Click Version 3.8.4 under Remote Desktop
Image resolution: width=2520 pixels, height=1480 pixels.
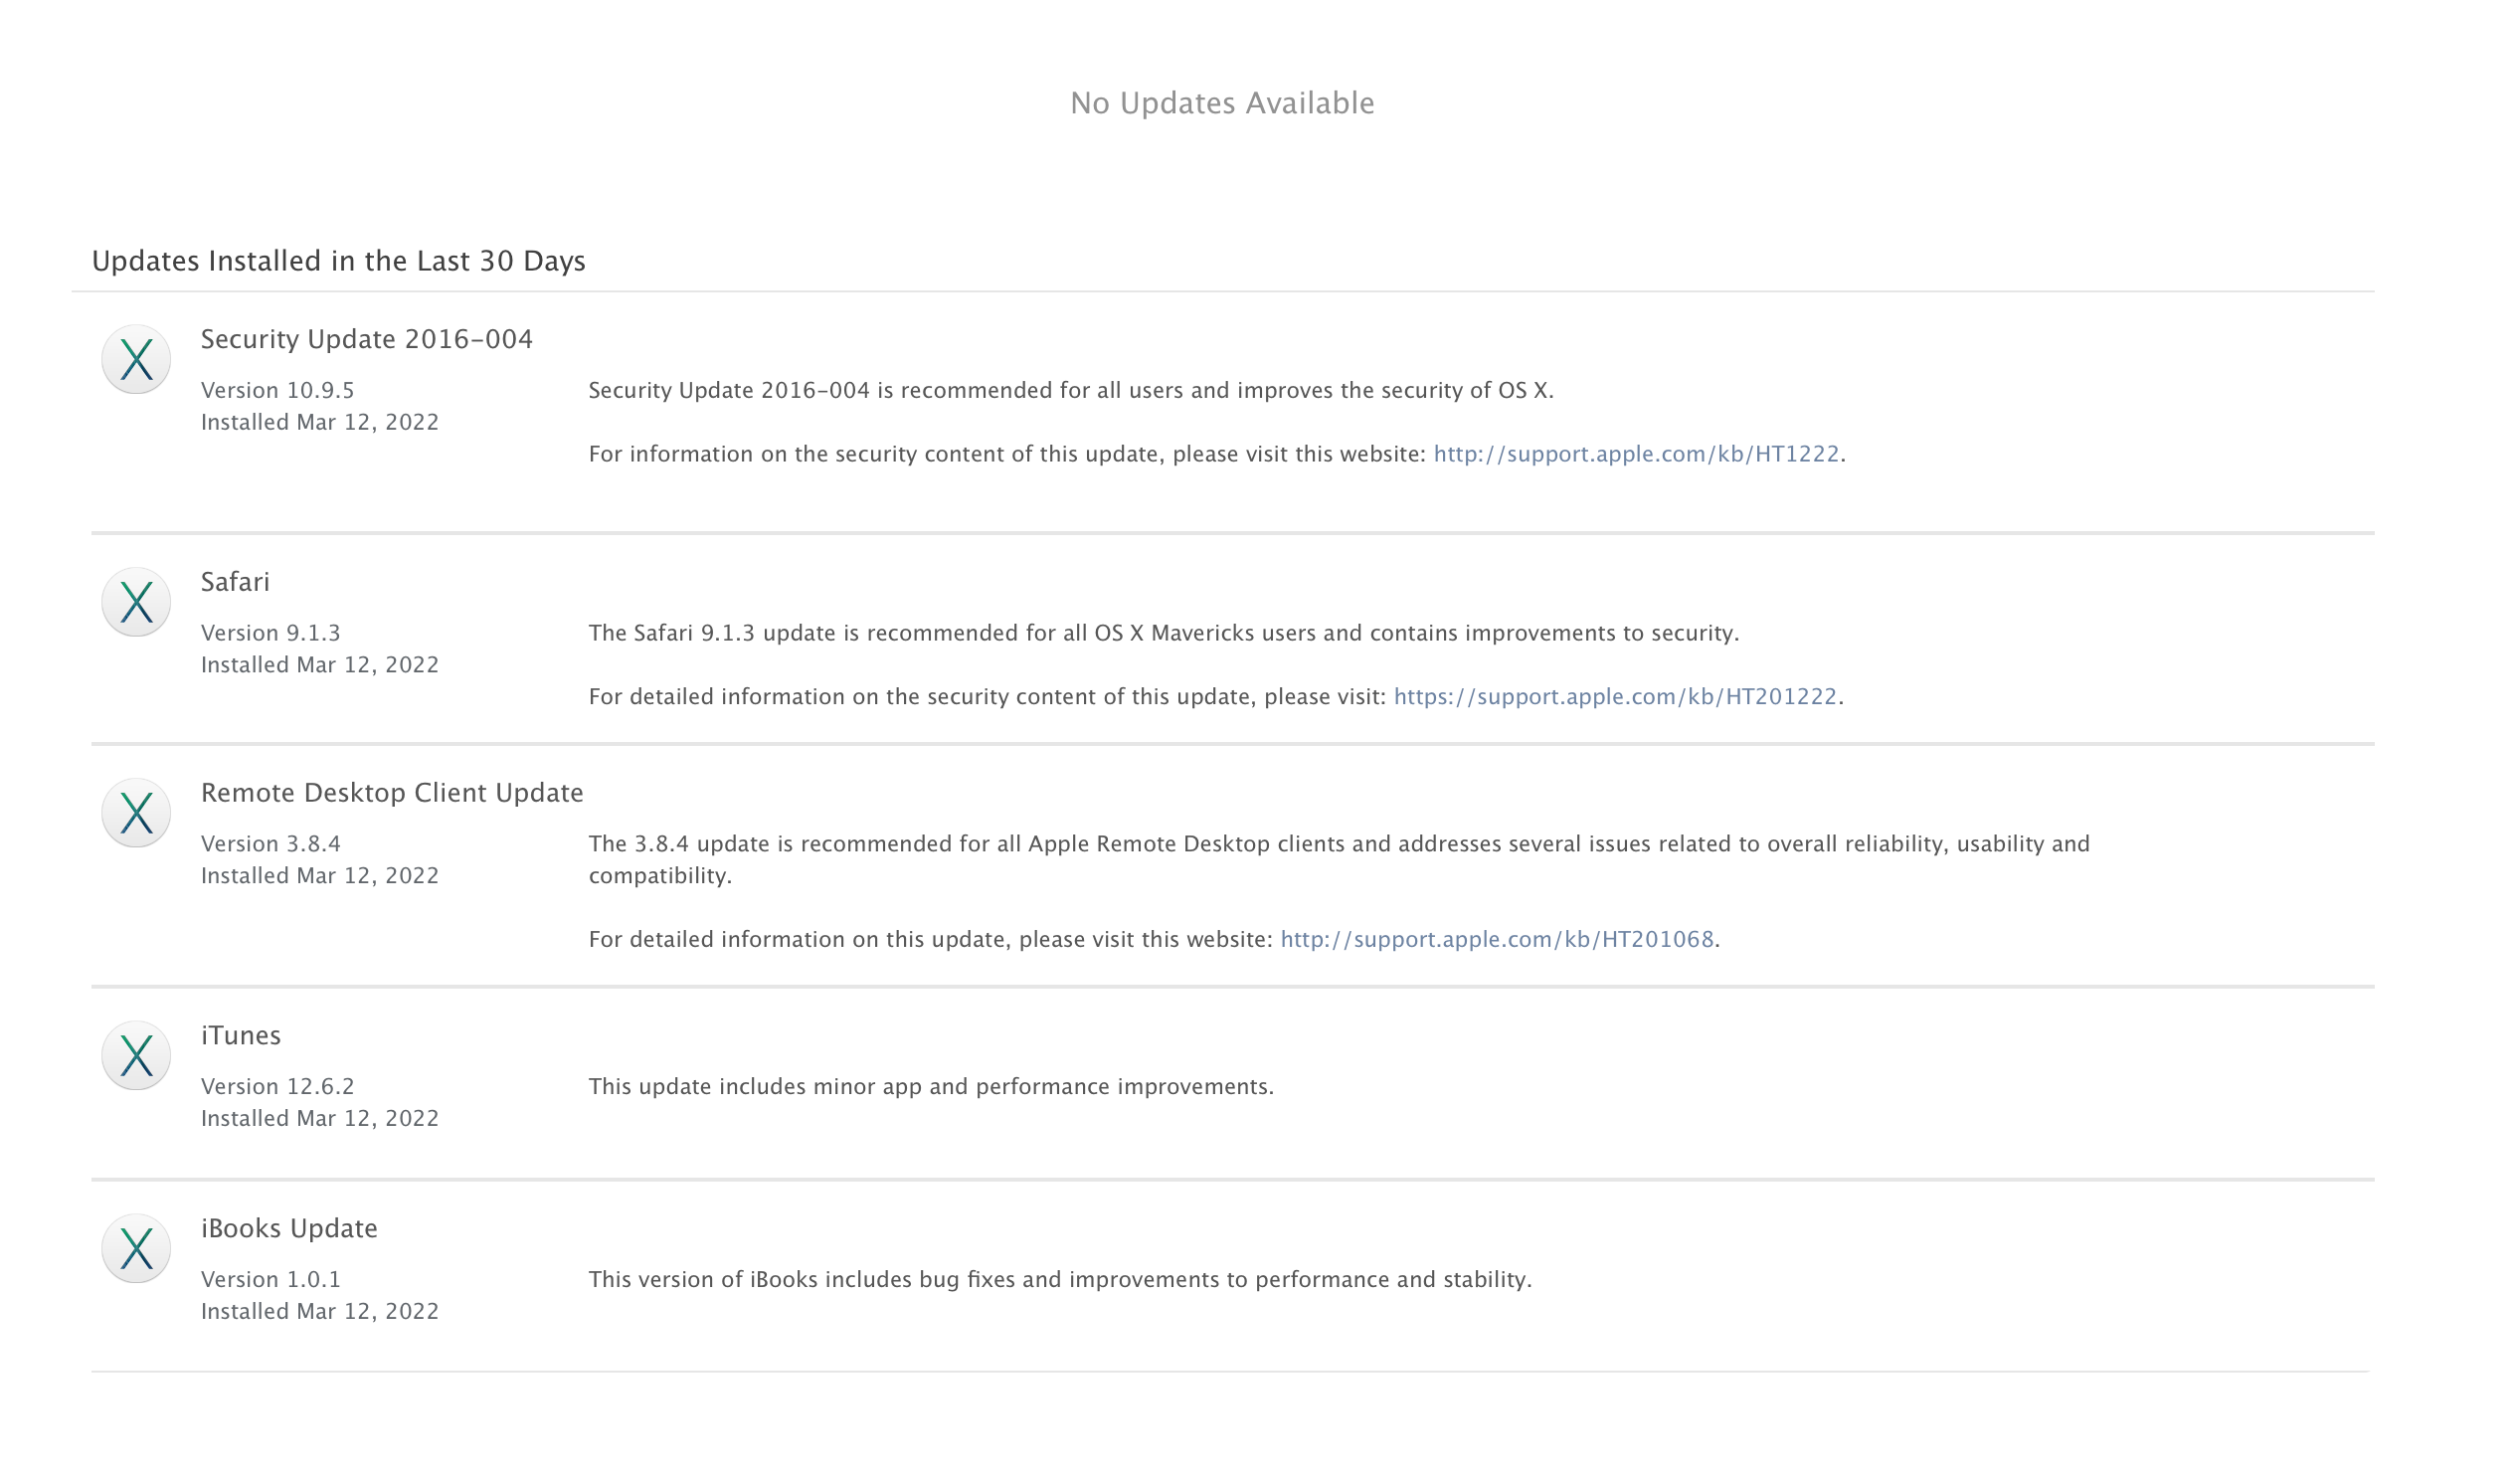[271, 845]
